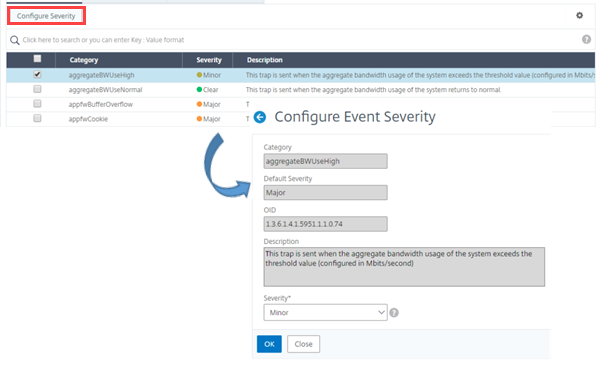The height and width of the screenshot is (373, 602).
Task: Uncheck the aggregateBWUseHigh row checkbox
Action: [x=37, y=74]
